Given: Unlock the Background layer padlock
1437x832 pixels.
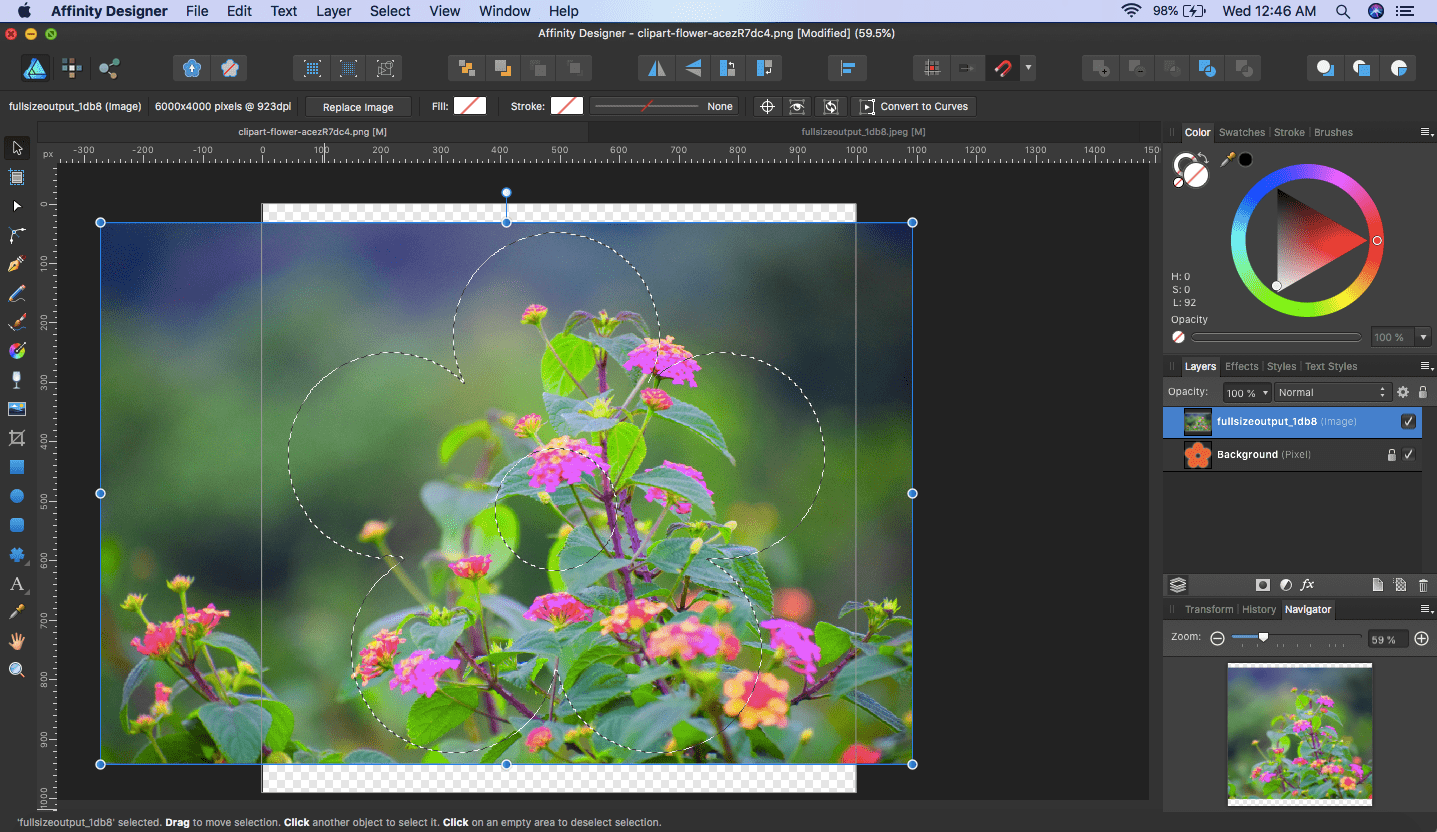Looking at the screenshot, I should pos(1390,455).
